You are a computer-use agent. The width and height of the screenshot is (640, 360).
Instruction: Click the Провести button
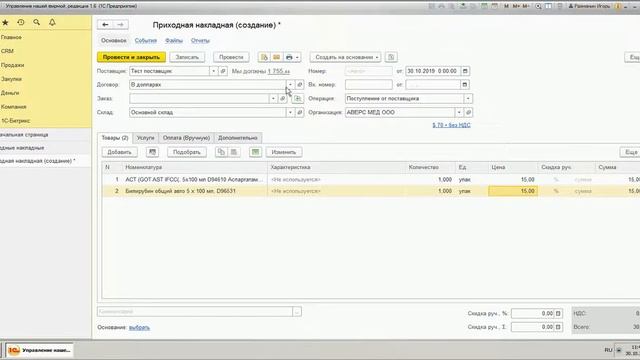tap(231, 57)
